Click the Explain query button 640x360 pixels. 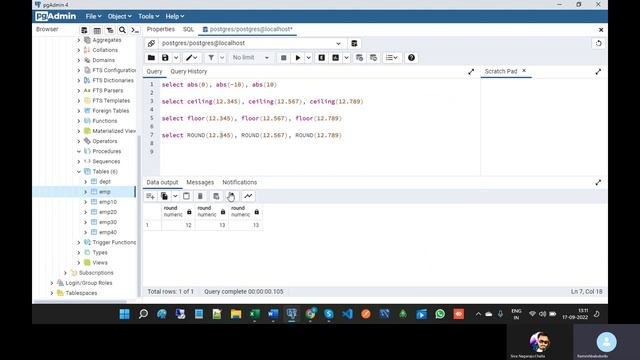322,58
